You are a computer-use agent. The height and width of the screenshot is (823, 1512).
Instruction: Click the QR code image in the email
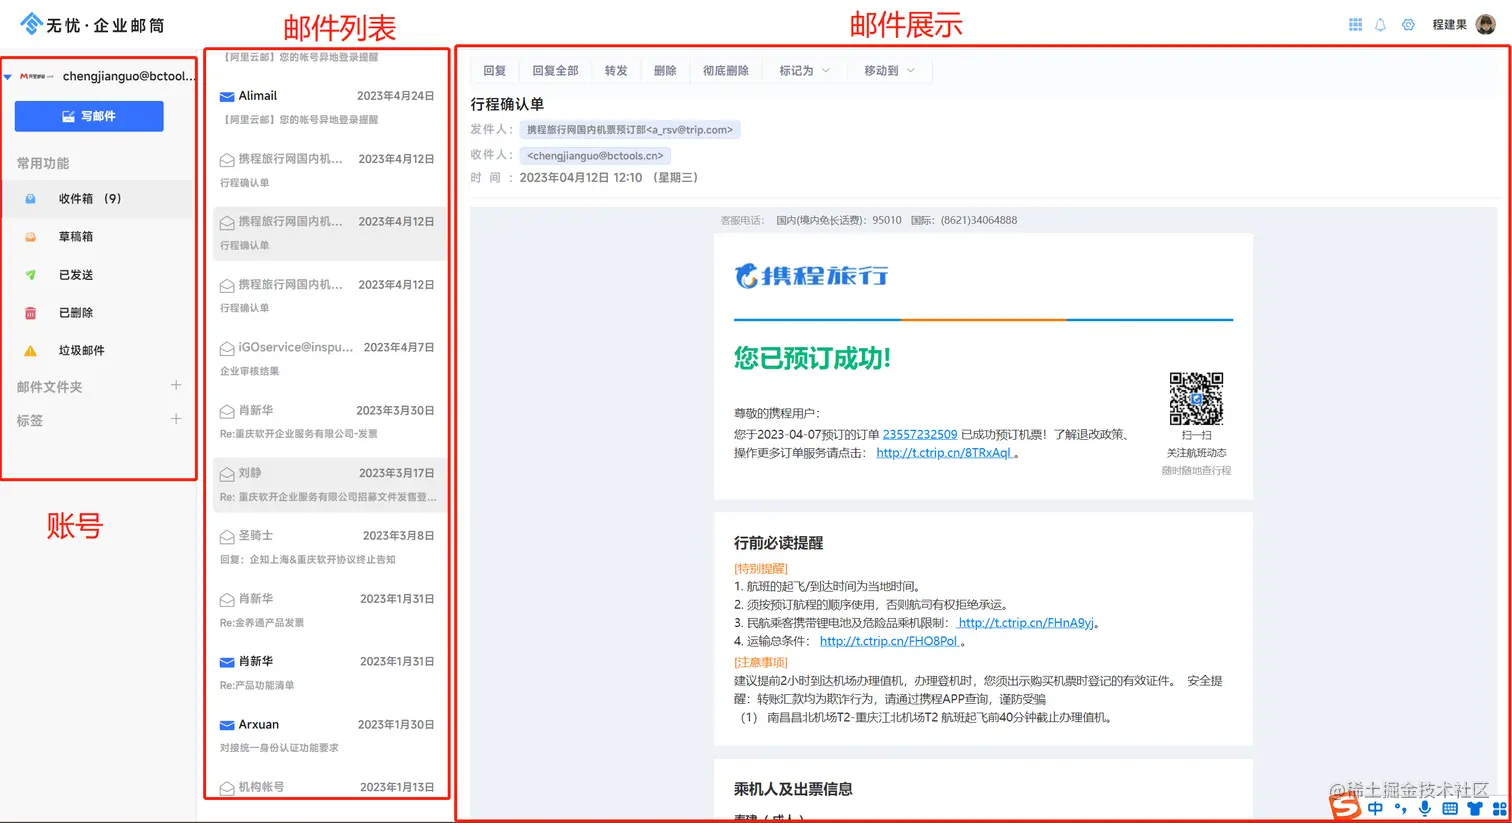pyautogui.click(x=1196, y=398)
